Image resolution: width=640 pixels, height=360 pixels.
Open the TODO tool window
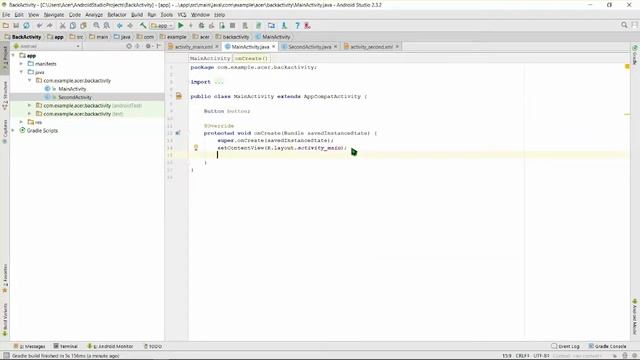[x=153, y=346]
